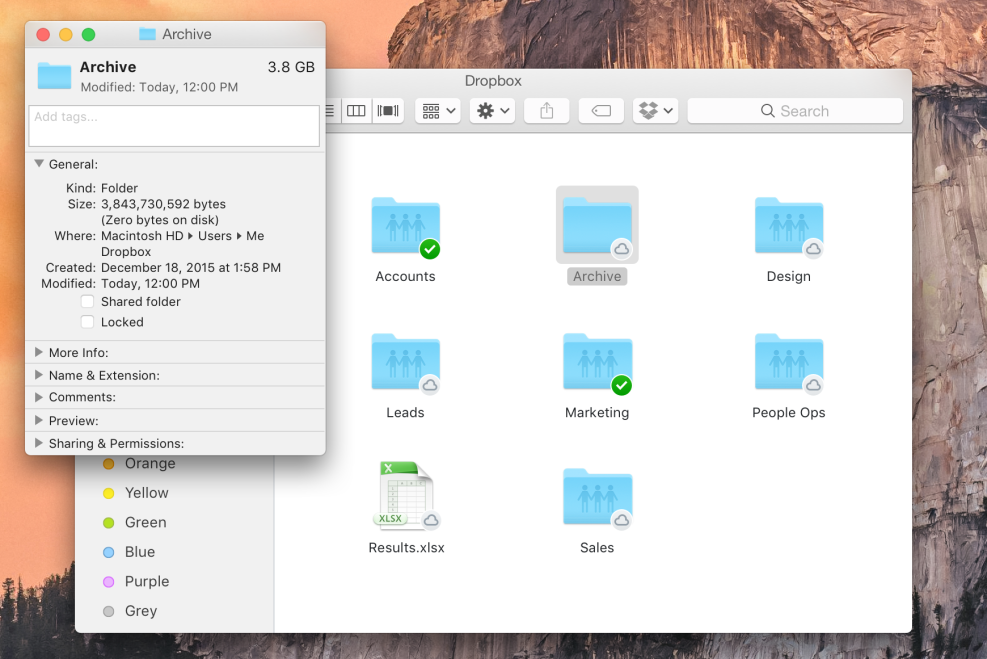Open the item arrangement dropdown
Screen dimensions: 987x659
pos(437,110)
